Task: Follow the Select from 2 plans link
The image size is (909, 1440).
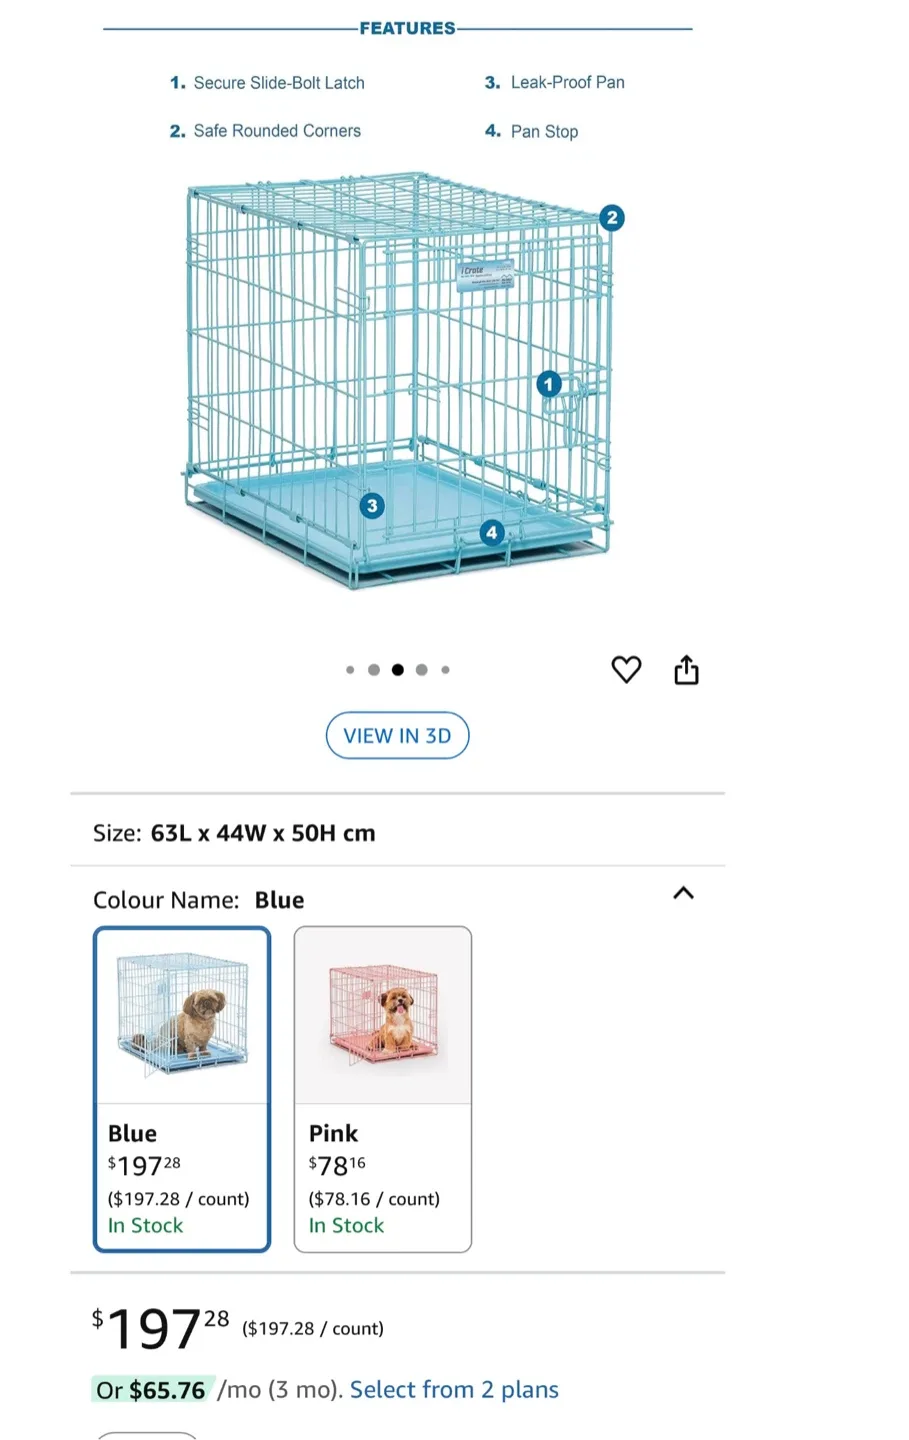Action: [x=454, y=1389]
